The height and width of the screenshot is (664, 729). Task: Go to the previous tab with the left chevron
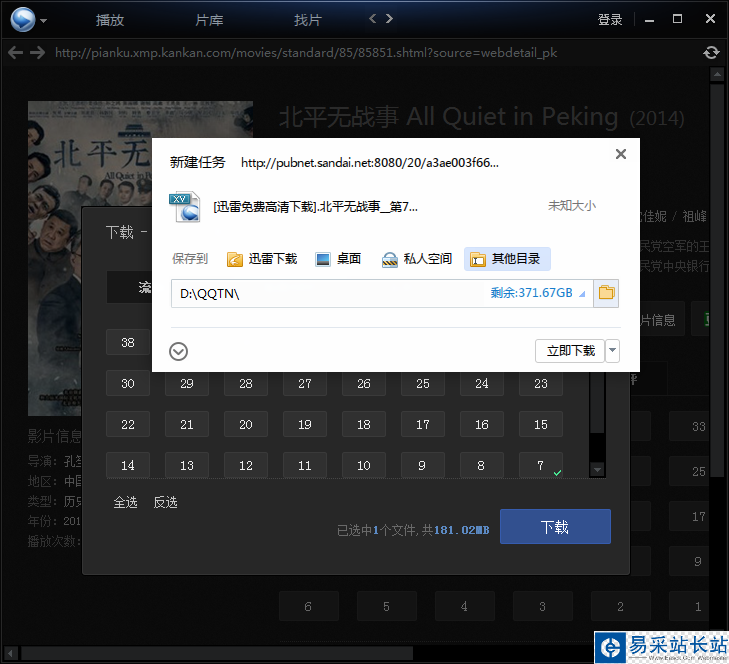[372, 19]
